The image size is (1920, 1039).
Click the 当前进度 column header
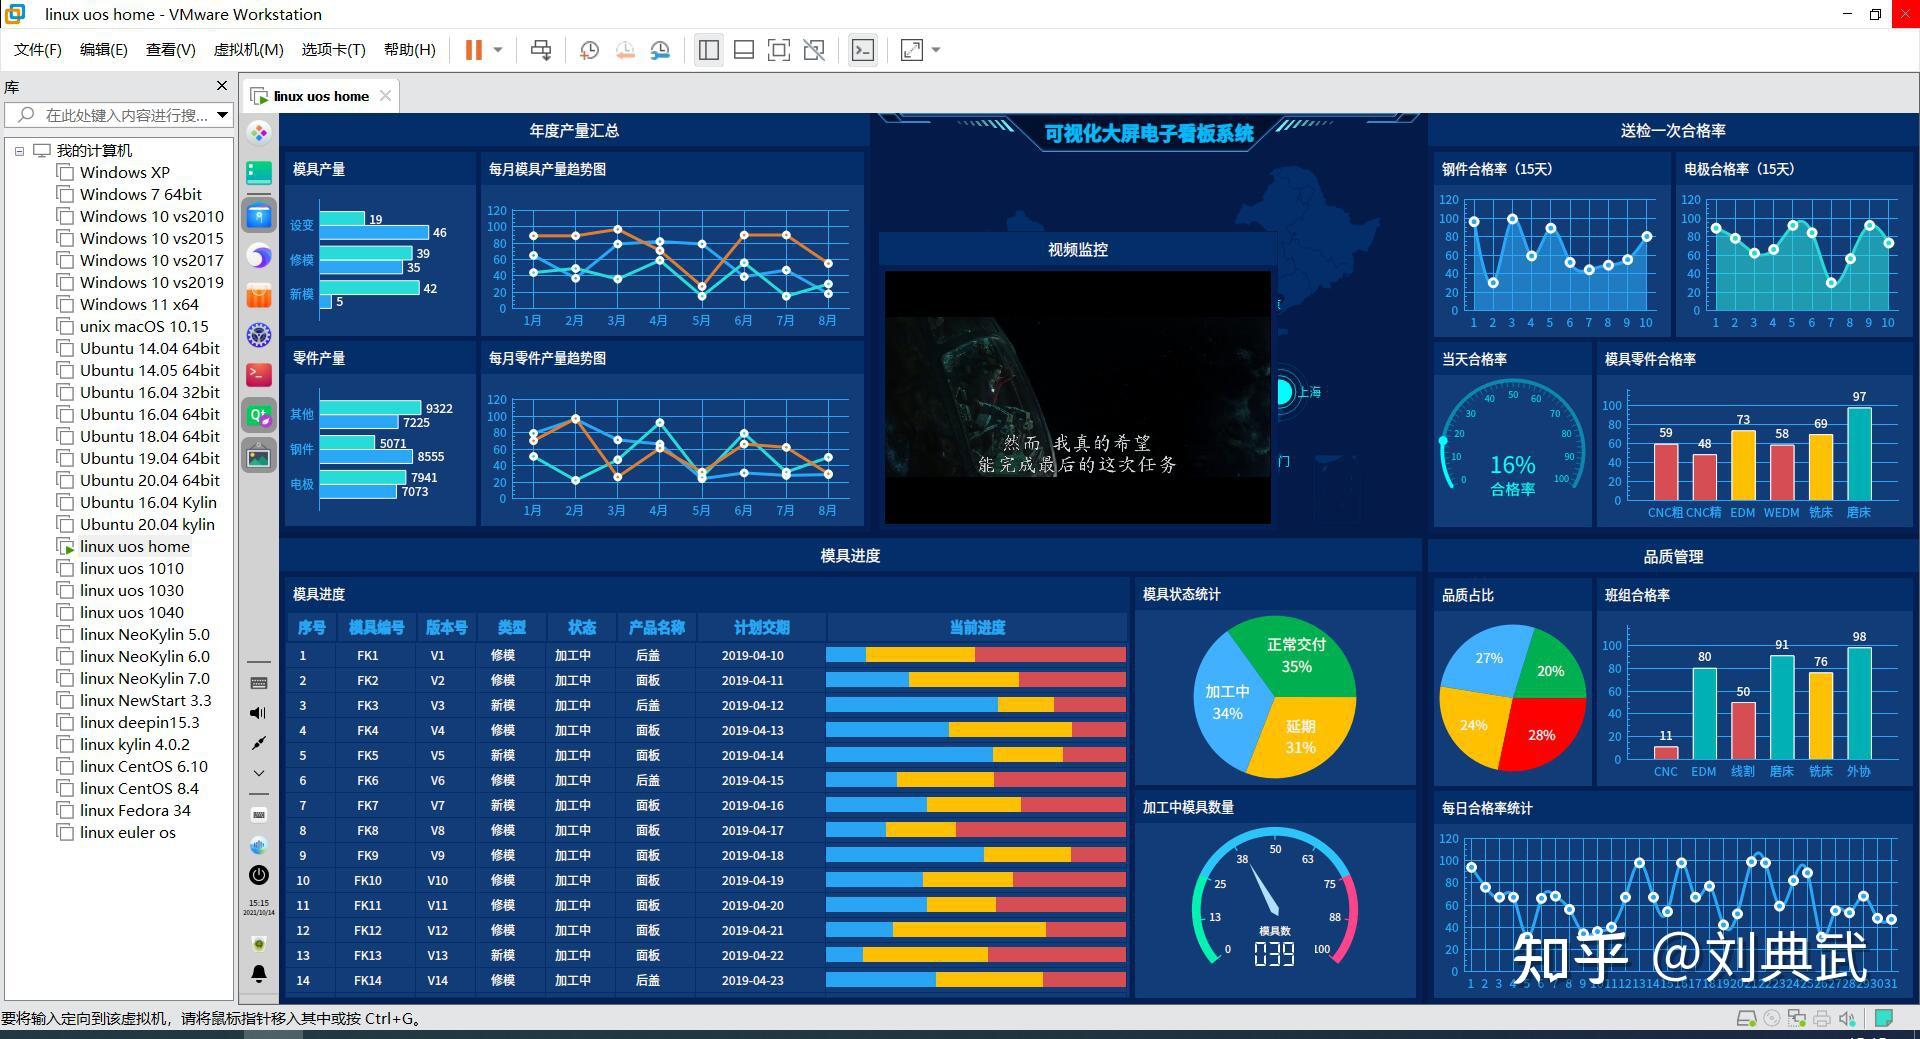[x=977, y=628]
